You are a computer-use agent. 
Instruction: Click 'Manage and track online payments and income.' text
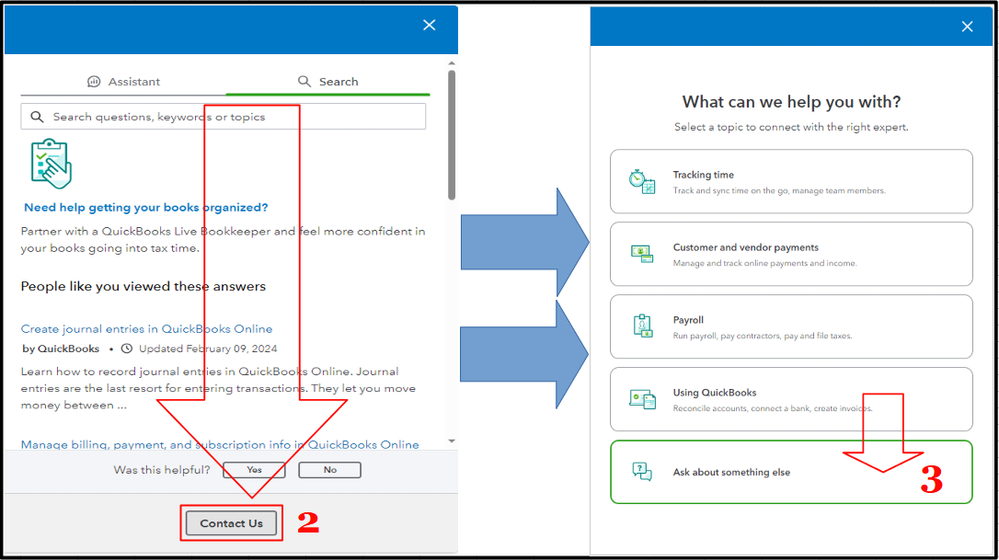pos(765,263)
